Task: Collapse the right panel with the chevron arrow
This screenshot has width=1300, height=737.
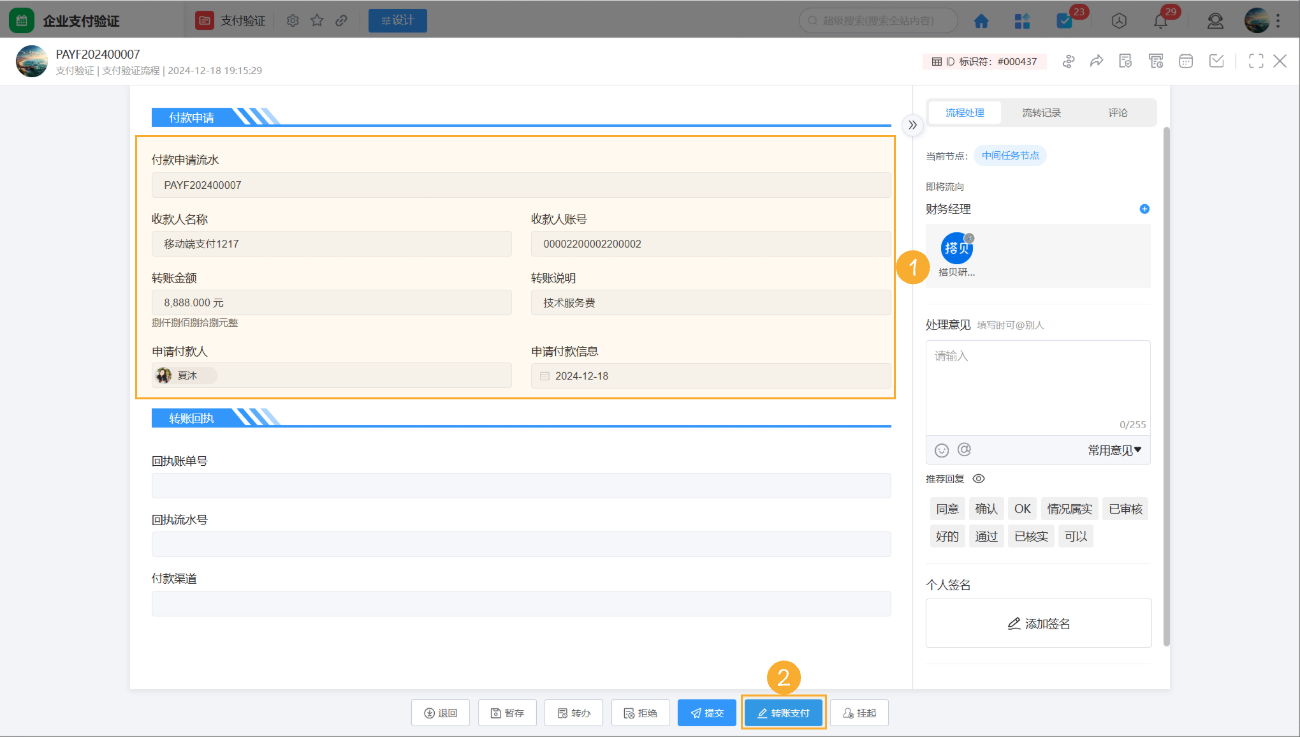Action: coord(912,125)
